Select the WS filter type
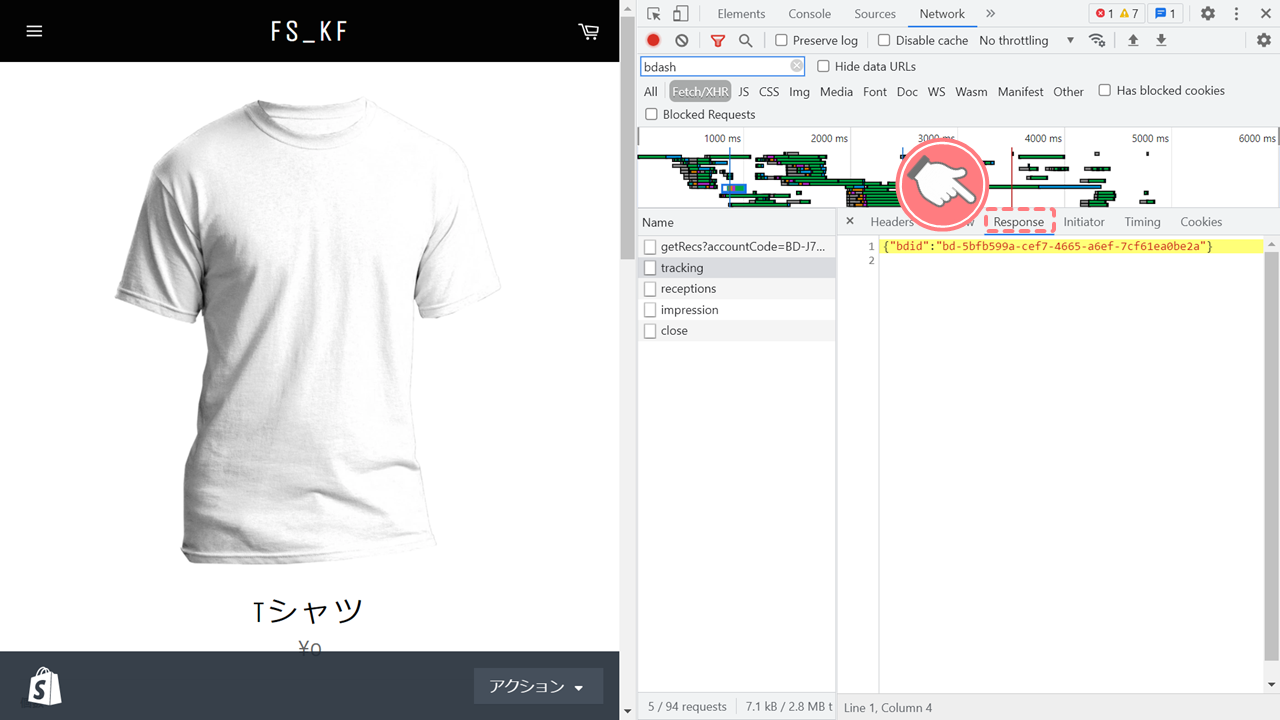 pyautogui.click(x=936, y=91)
